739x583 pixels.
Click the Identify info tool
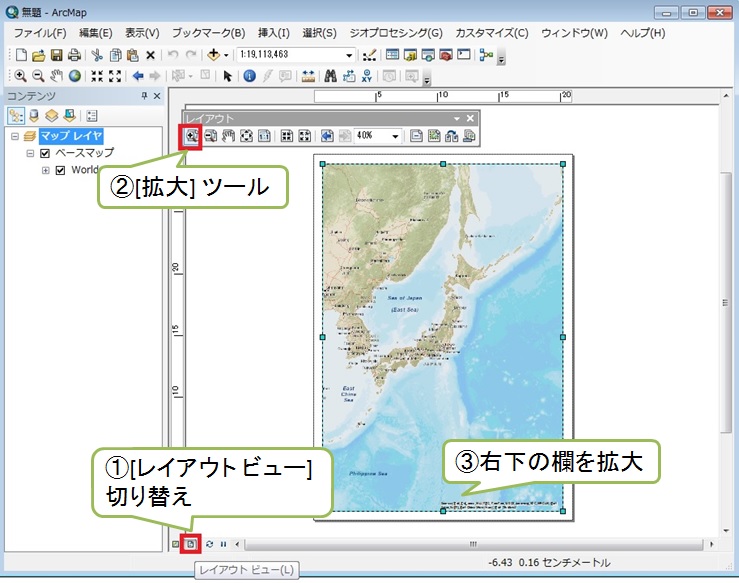[249, 76]
